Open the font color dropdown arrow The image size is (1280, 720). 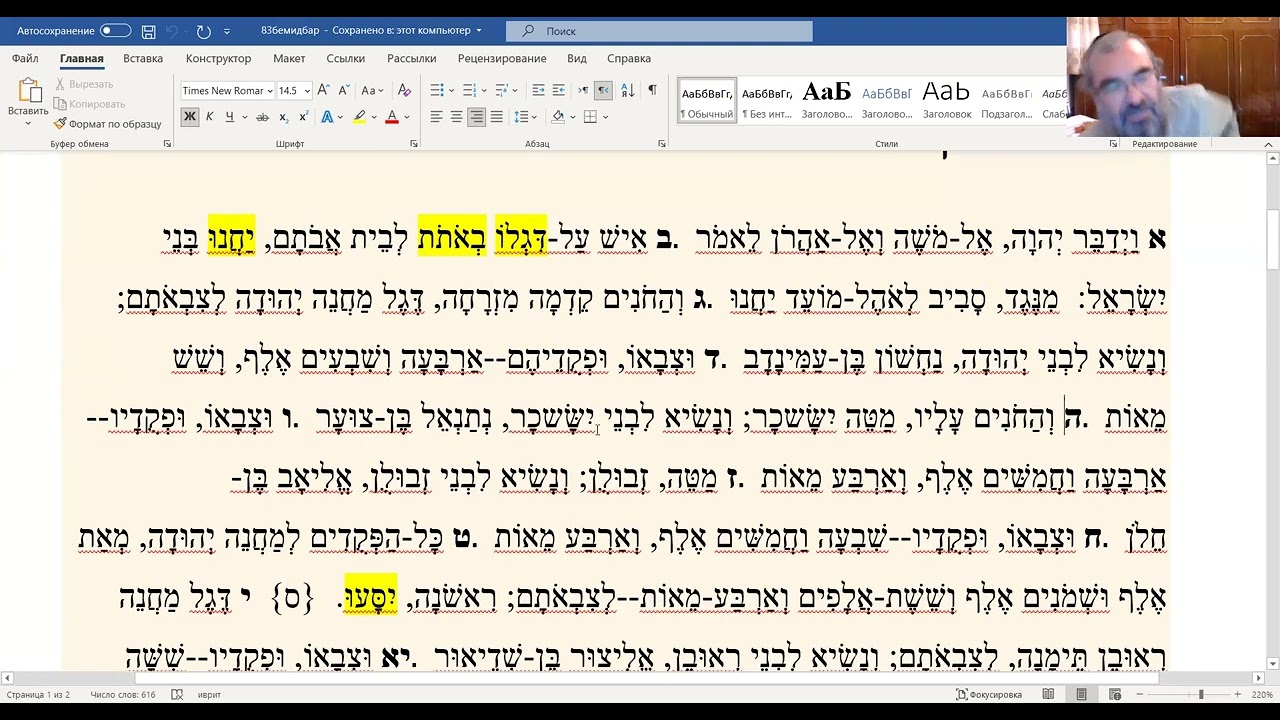[x=407, y=117]
